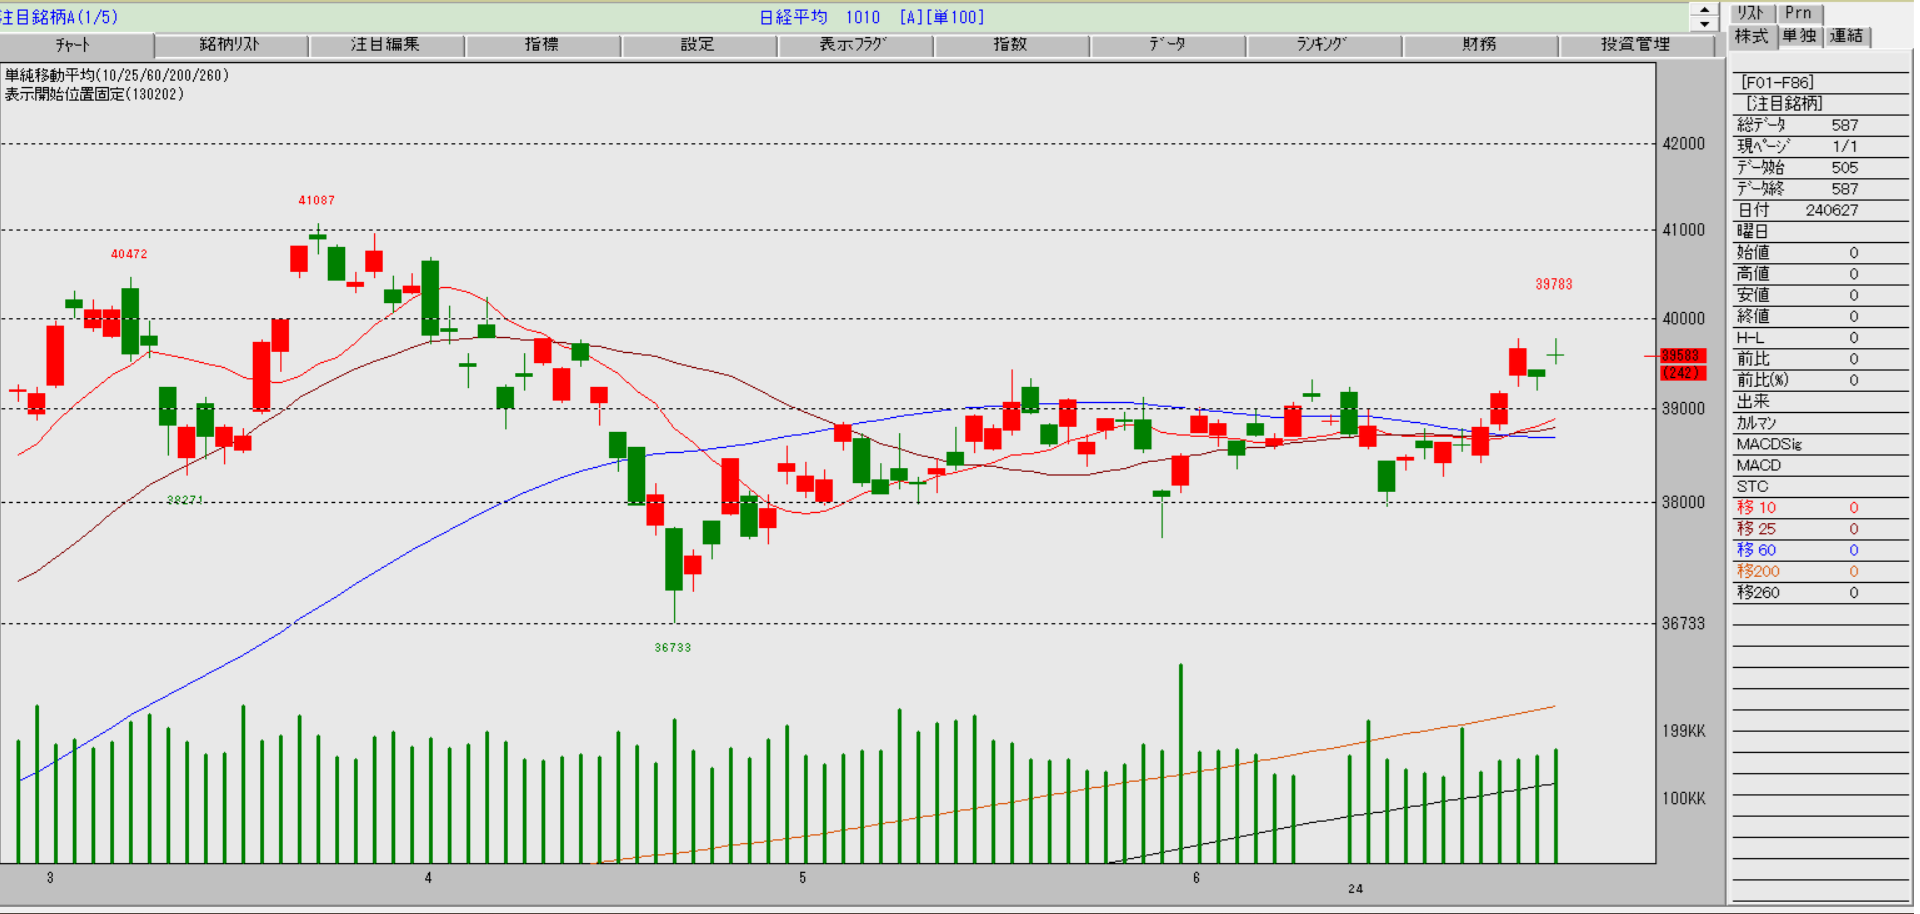
Task: Switch to the 表示フラグ tab
Action: pyautogui.click(x=854, y=45)
